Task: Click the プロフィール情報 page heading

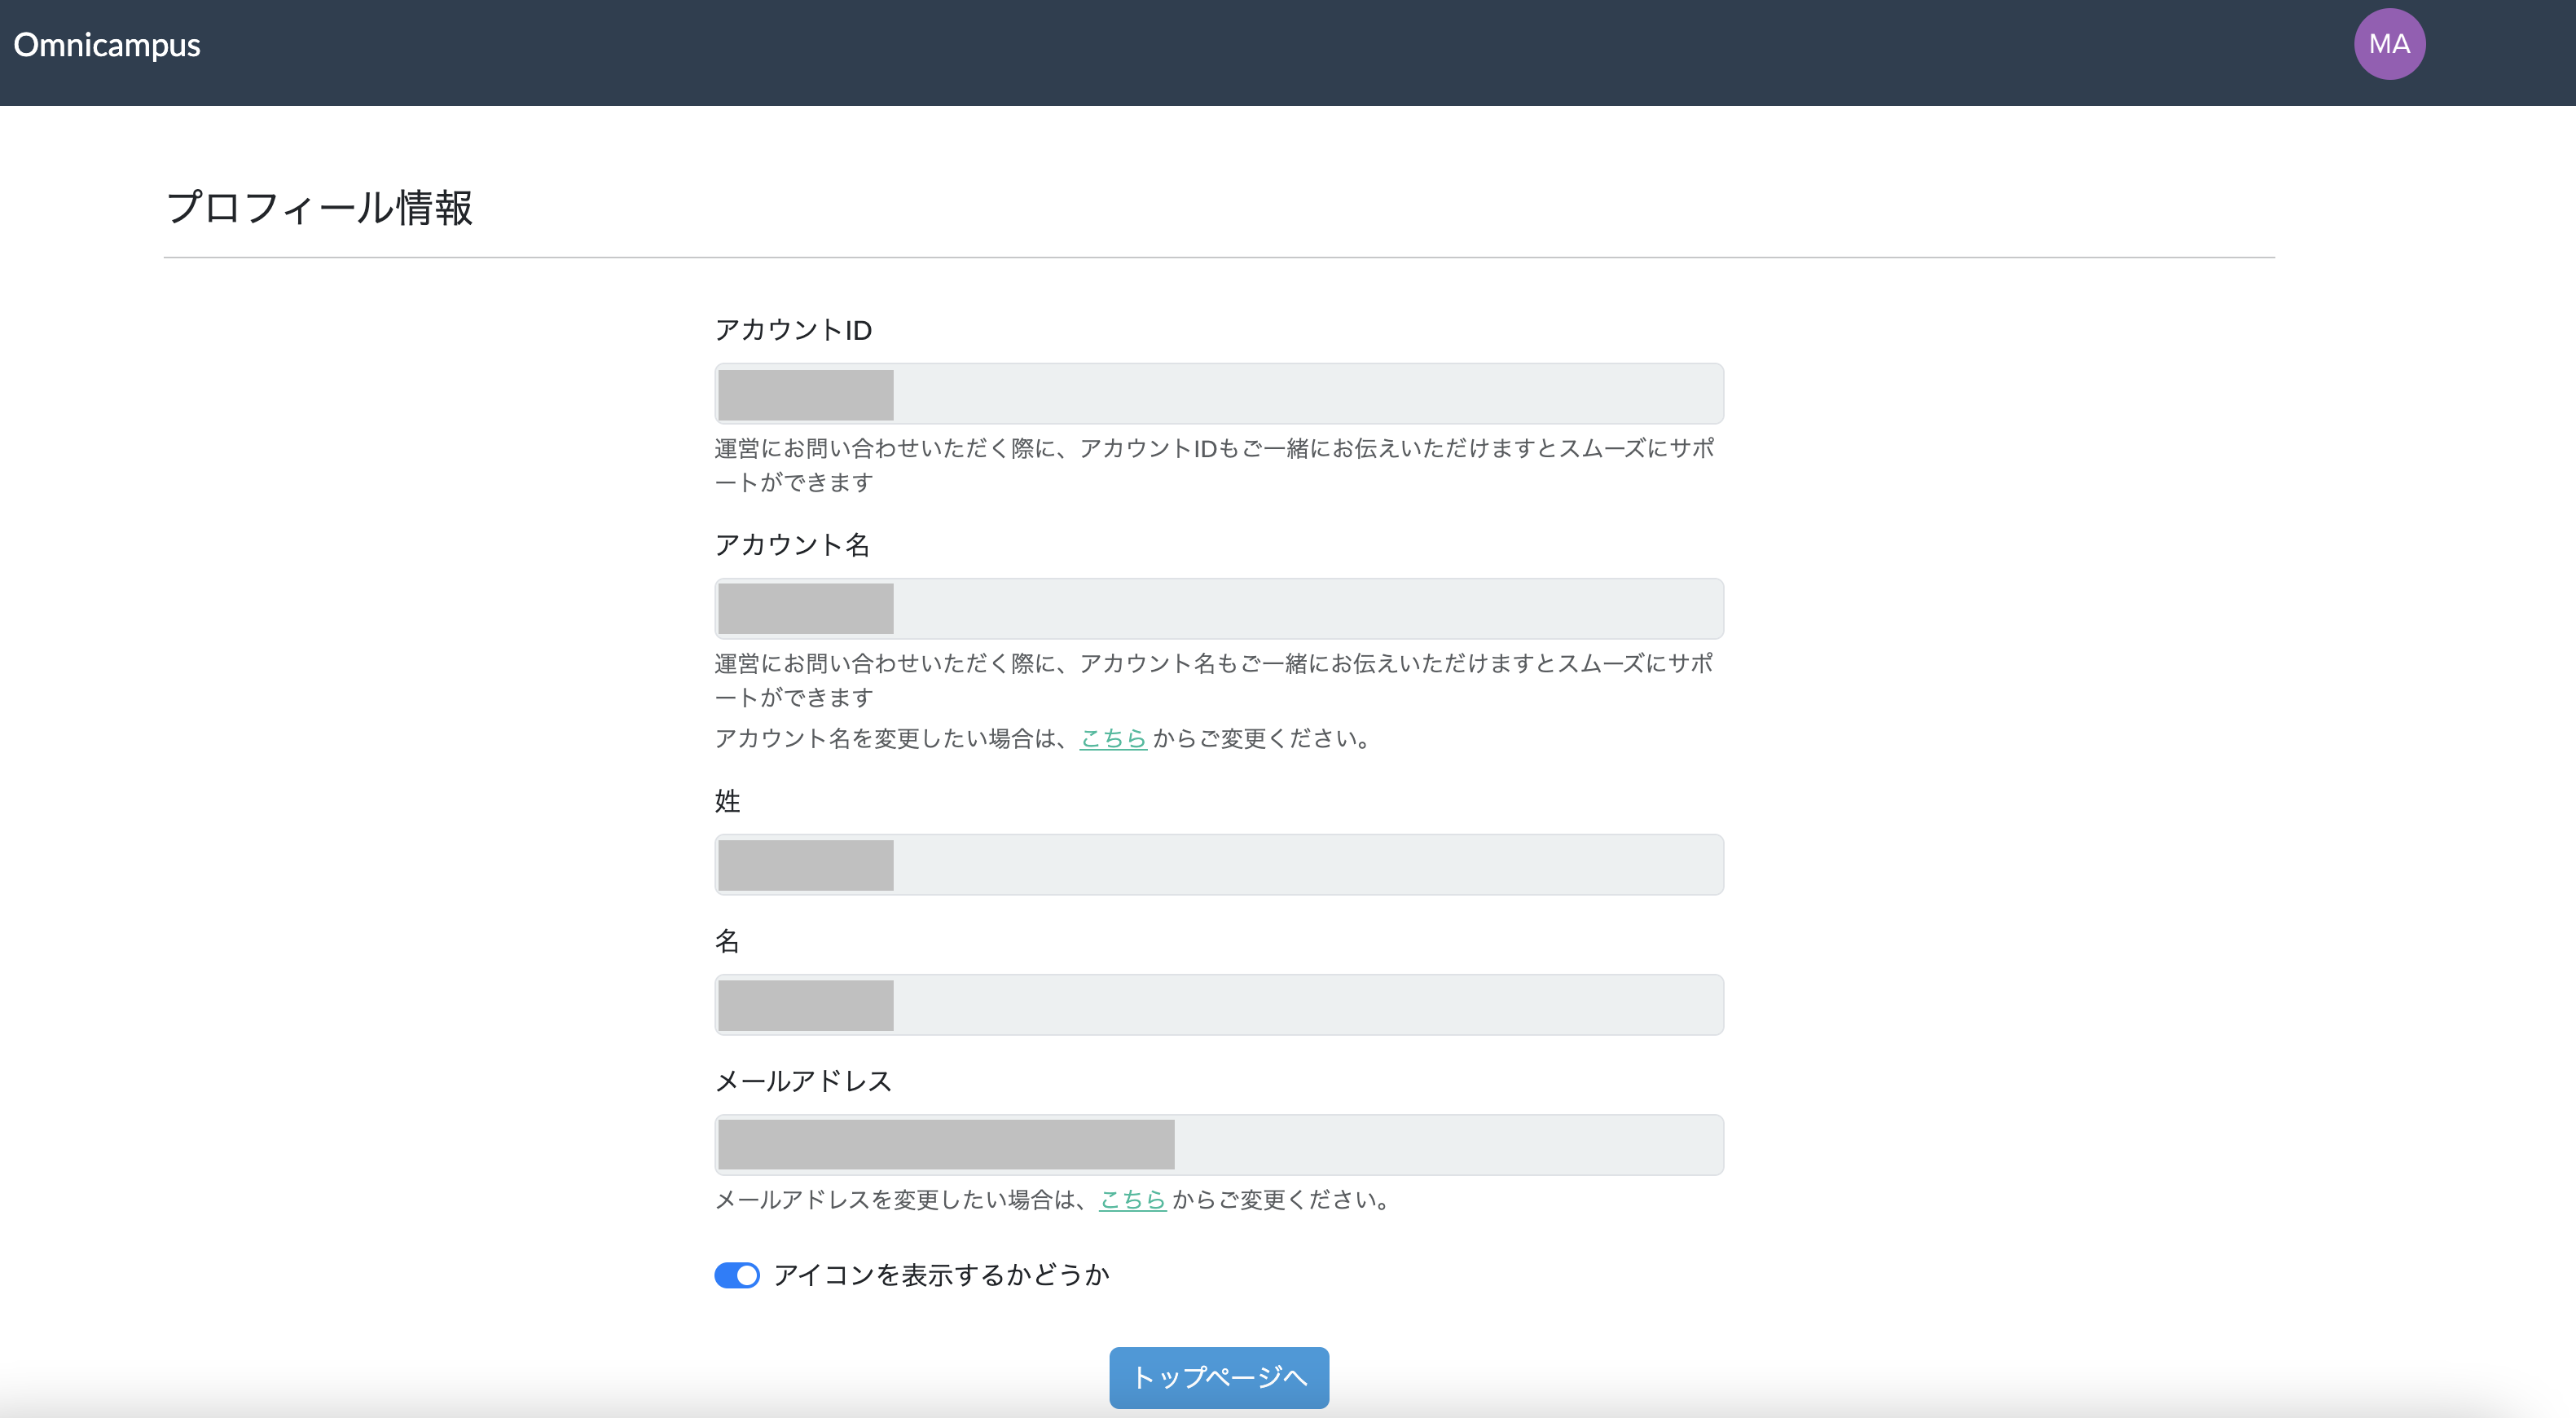Action: point(319,208)
